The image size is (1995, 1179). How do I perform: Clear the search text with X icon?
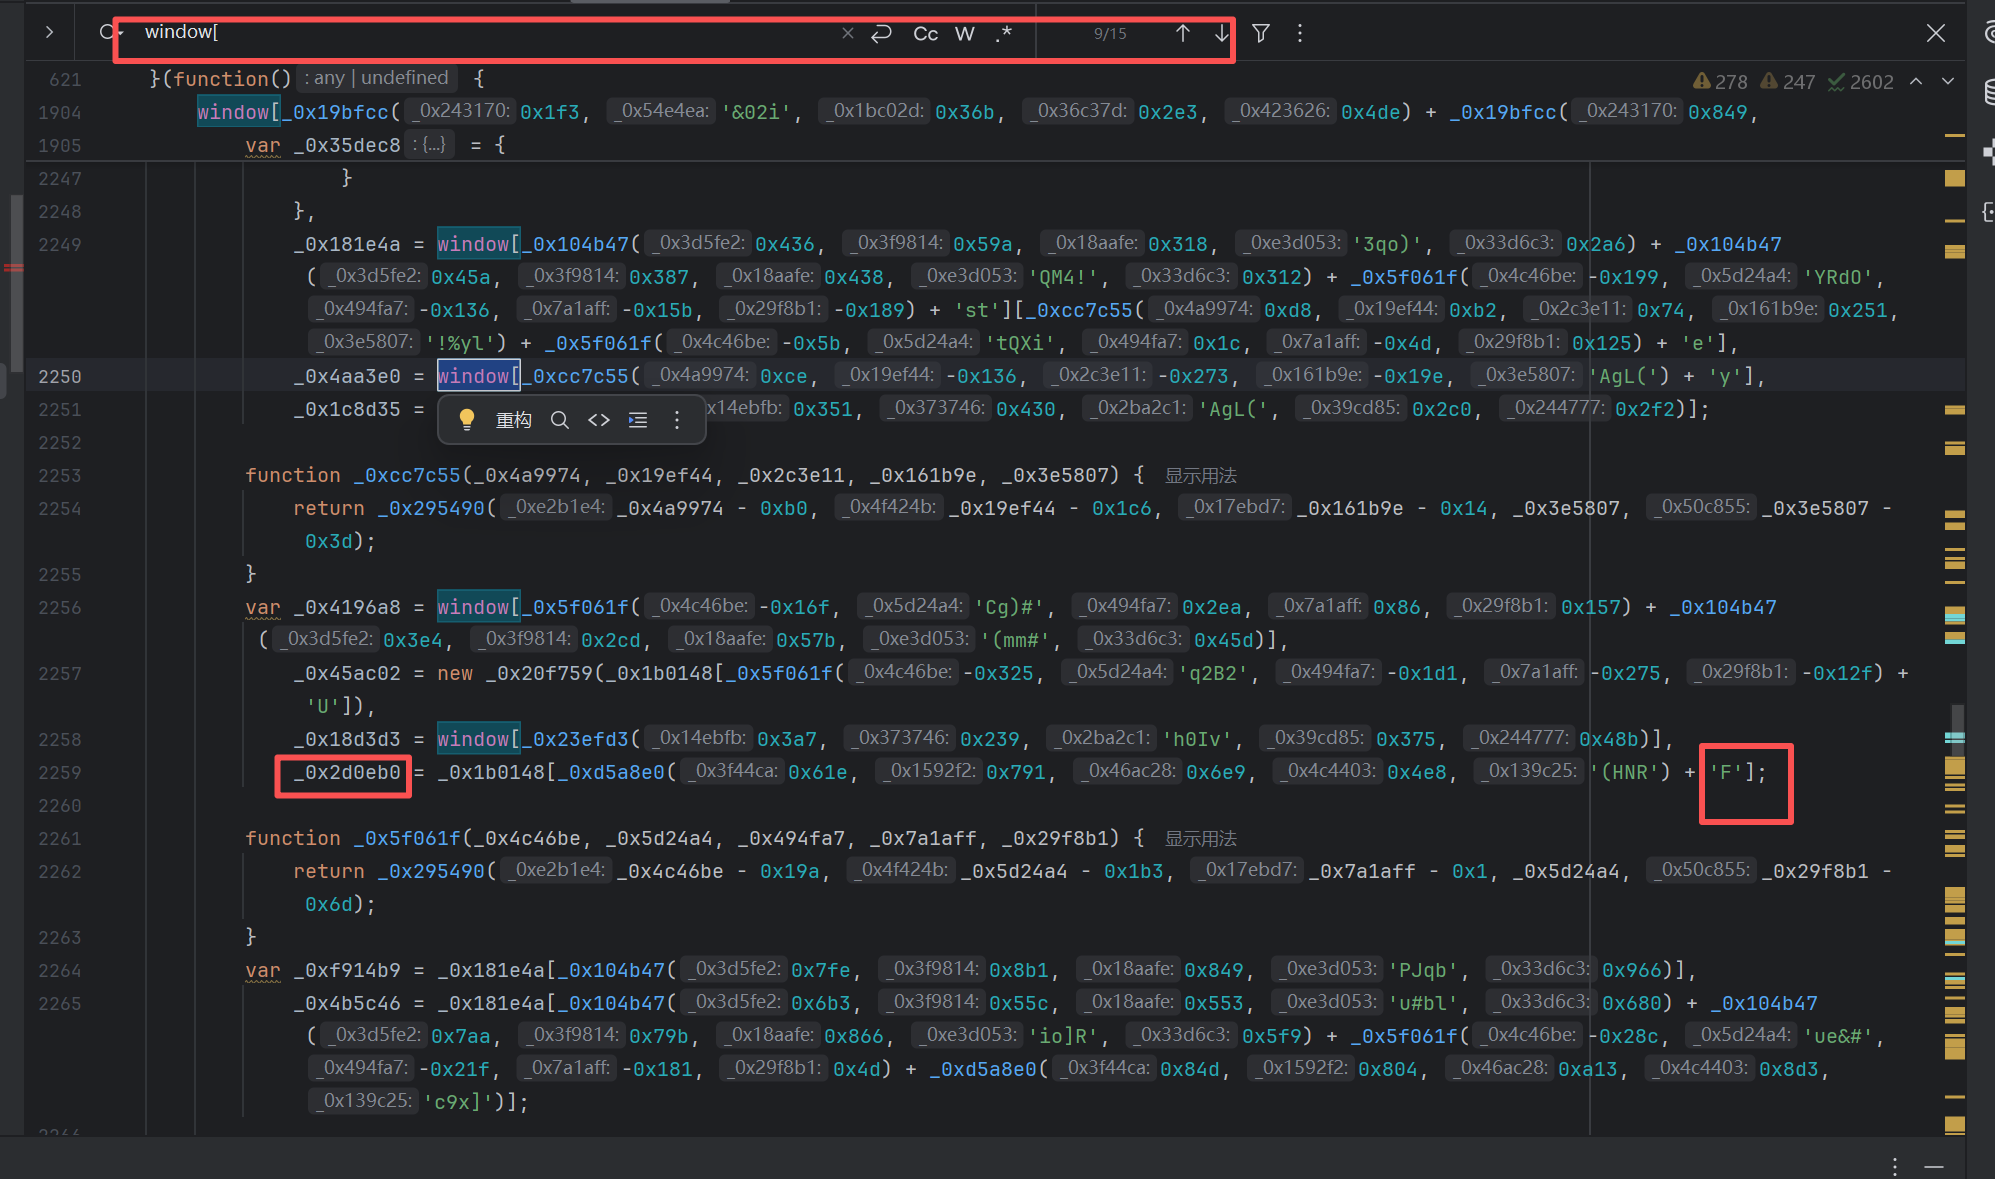(x=847, y=33)
